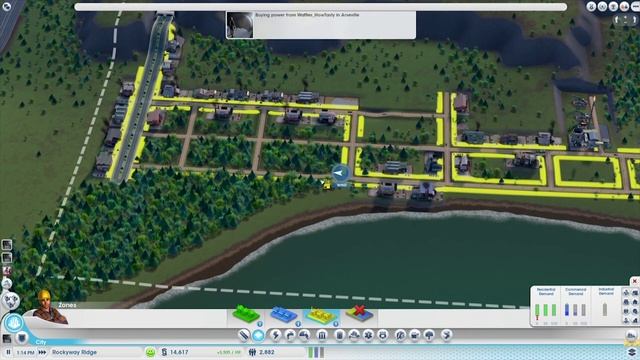Click the shield icon beside City button
The width and height of the screenshot is (640, 360).
22,338
